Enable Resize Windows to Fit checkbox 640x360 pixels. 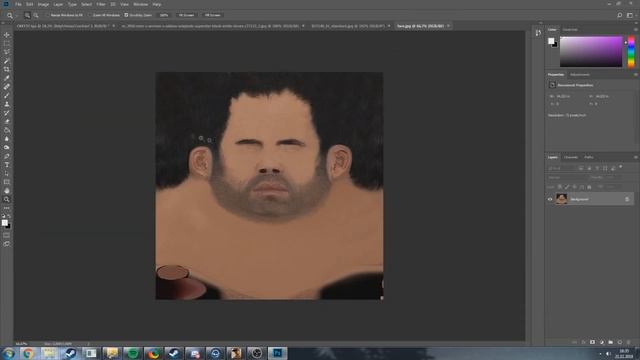click(x=47, y=15)
